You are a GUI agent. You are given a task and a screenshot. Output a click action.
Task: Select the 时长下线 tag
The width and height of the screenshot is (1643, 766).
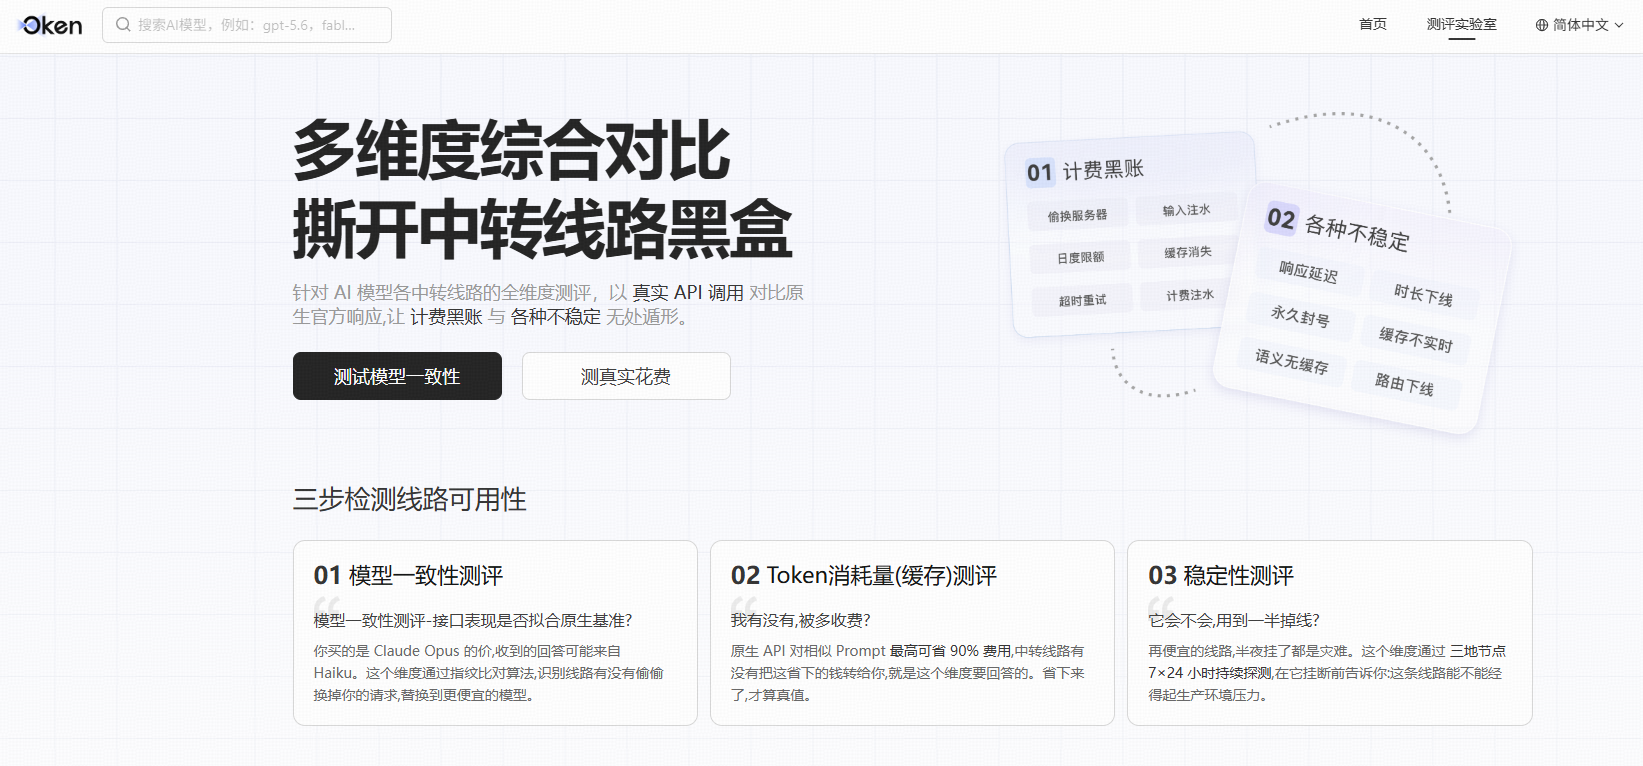tap(1423, 294)
